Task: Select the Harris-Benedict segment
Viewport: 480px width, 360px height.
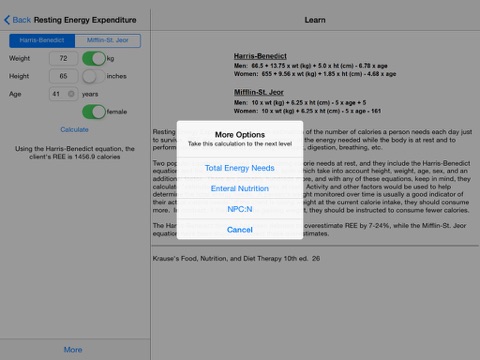Action: [42, 40]
